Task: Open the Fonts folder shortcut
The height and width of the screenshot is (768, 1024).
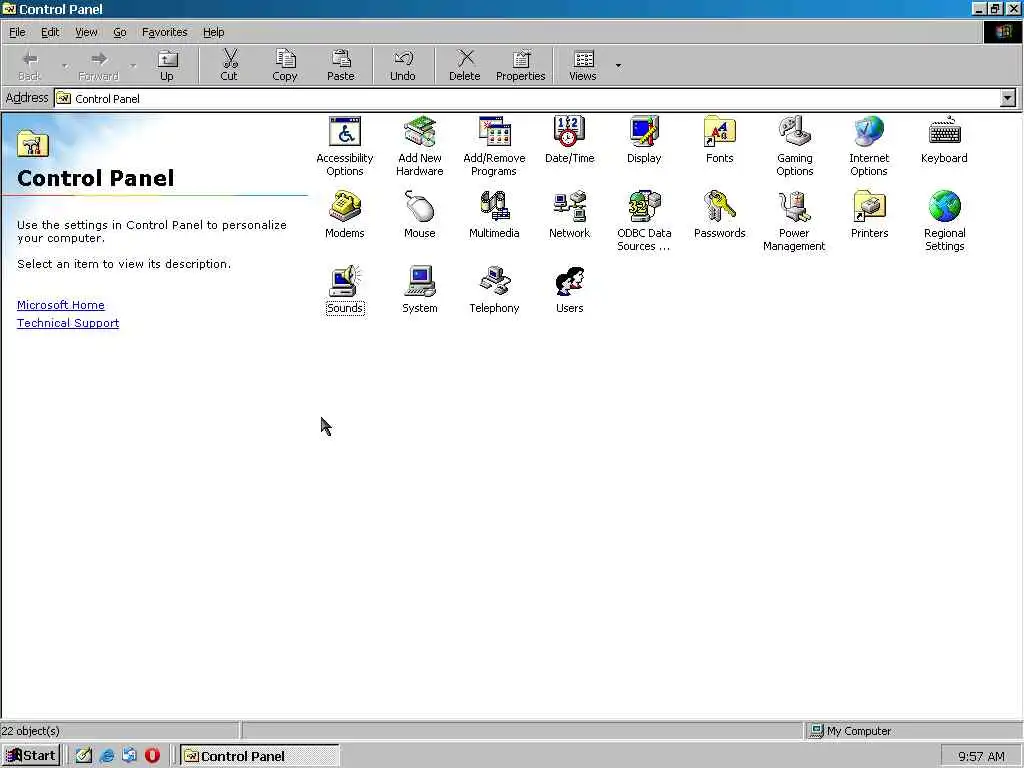Action: point(720,132)
